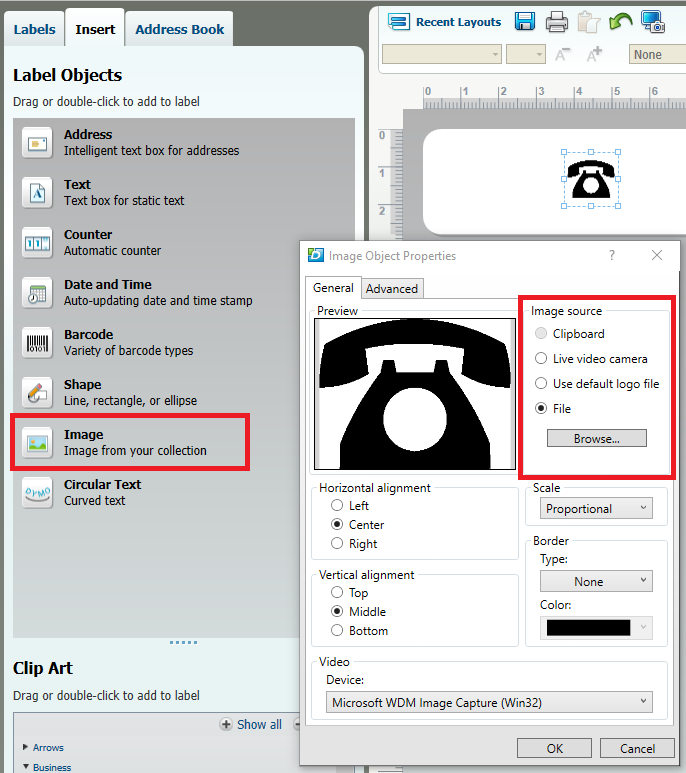Click the Browse... button
686x773 pixels.
[597, 439]
